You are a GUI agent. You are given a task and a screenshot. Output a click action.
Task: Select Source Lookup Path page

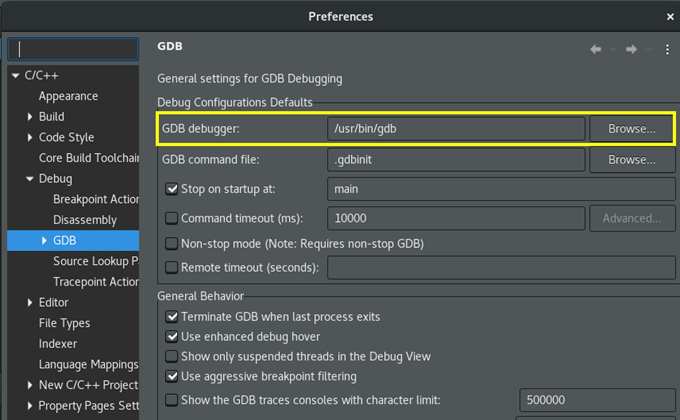point(96,261)
